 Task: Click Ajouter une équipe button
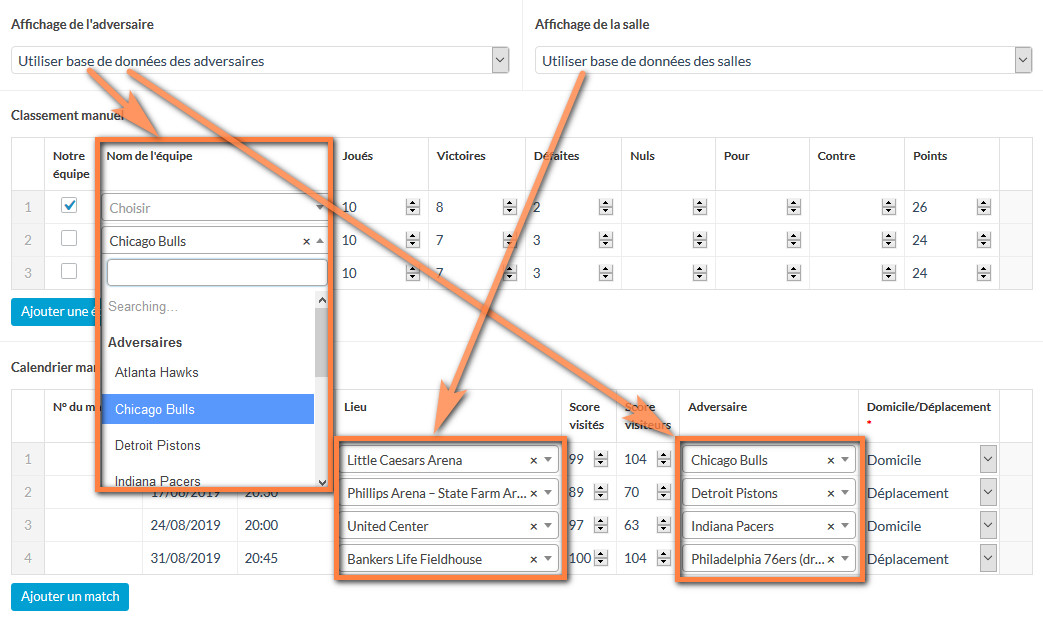click(x=55, y=311)
